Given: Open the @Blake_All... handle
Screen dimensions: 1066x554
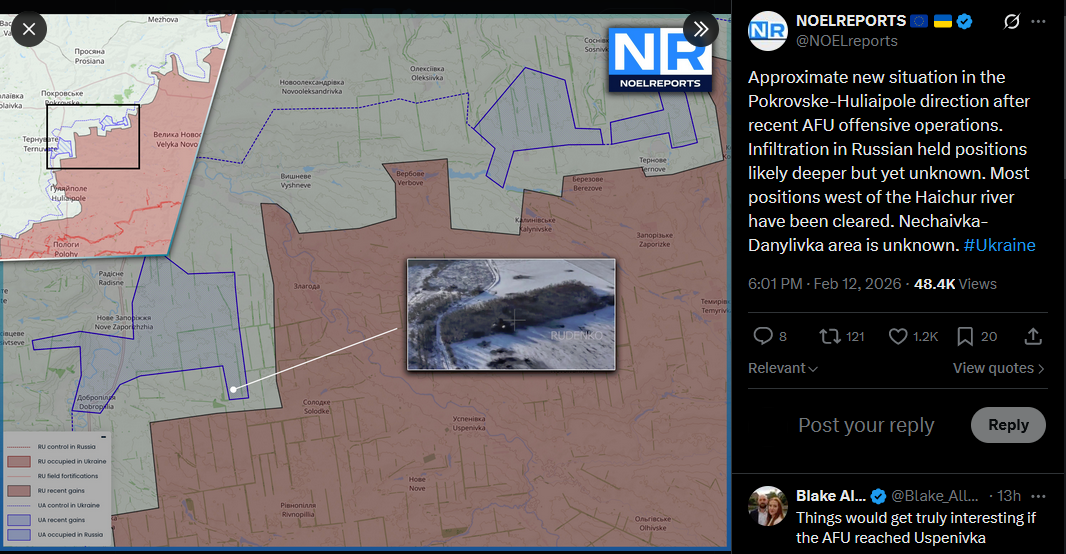Looking at the screenshot, I should tap(935, 496).
